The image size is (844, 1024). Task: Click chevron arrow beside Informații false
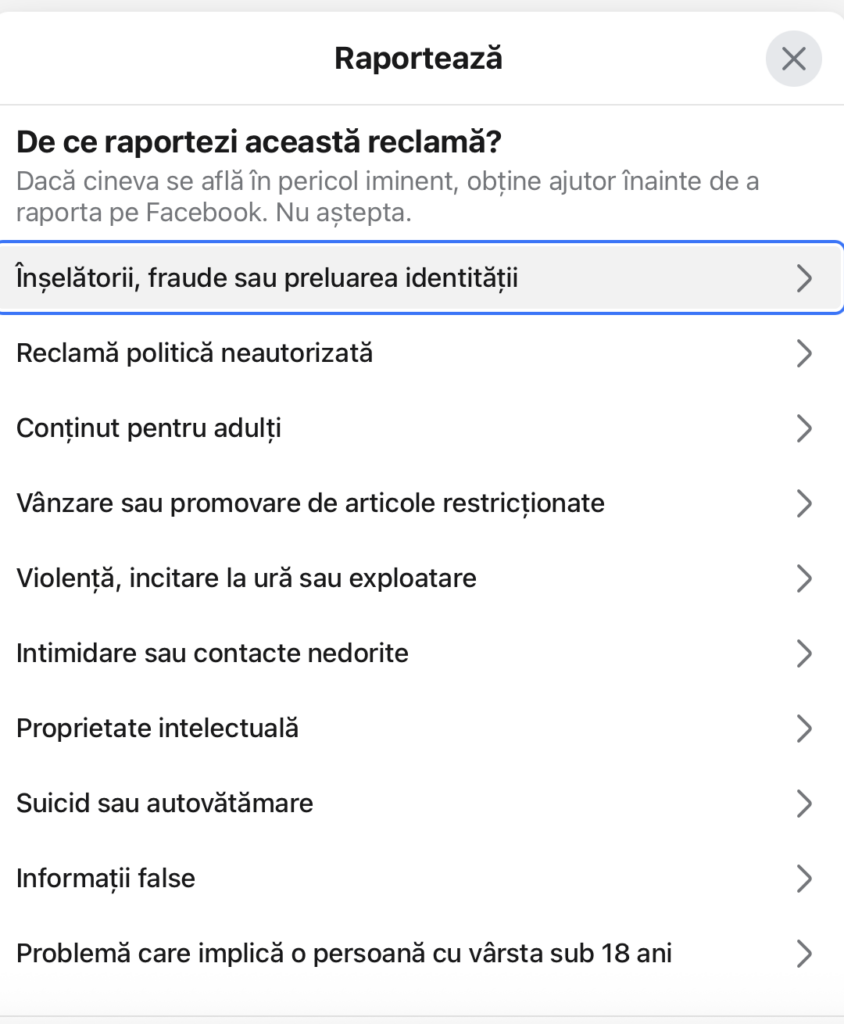804,878
